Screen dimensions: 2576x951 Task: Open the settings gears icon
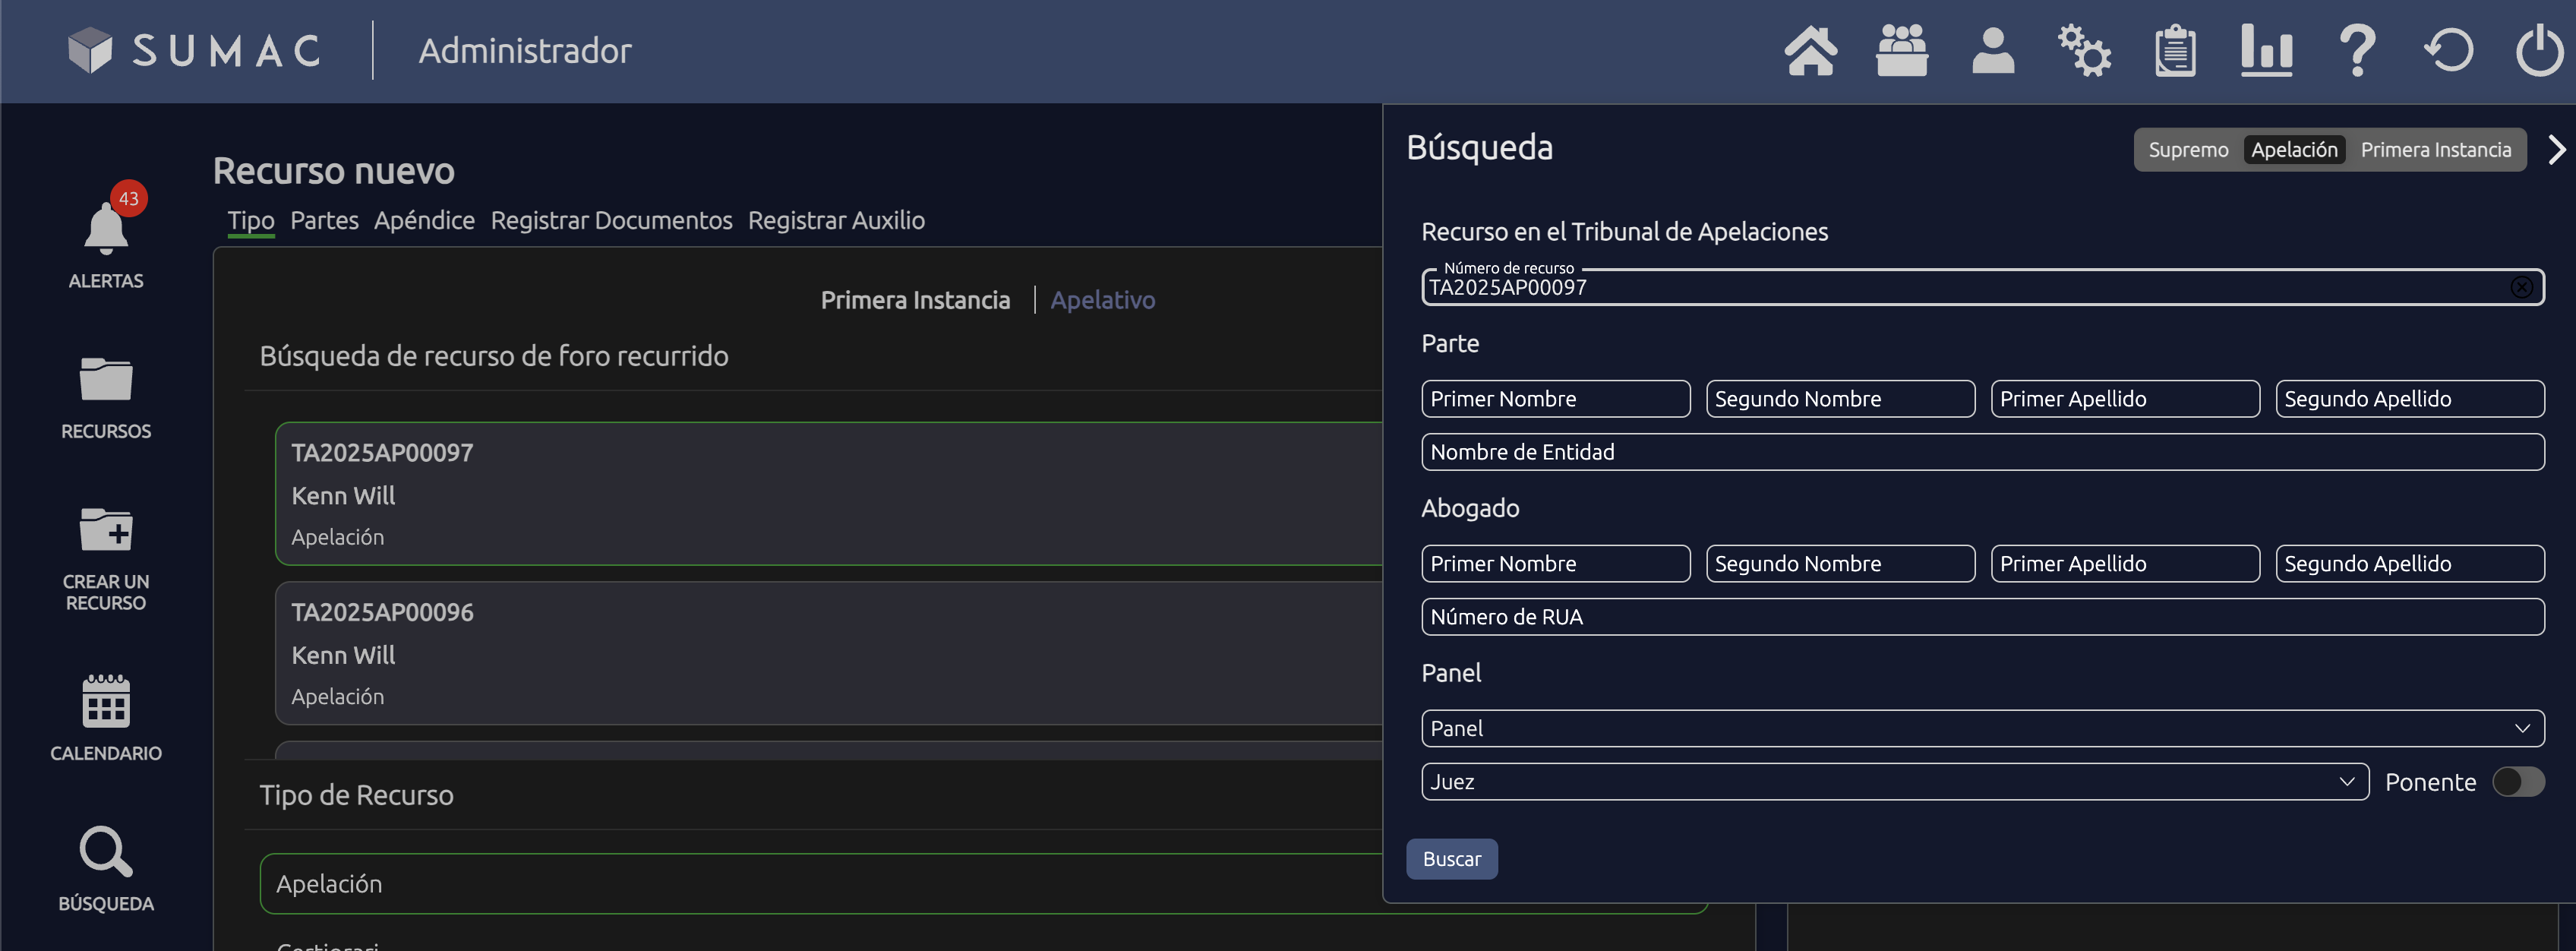[2084, 51]
